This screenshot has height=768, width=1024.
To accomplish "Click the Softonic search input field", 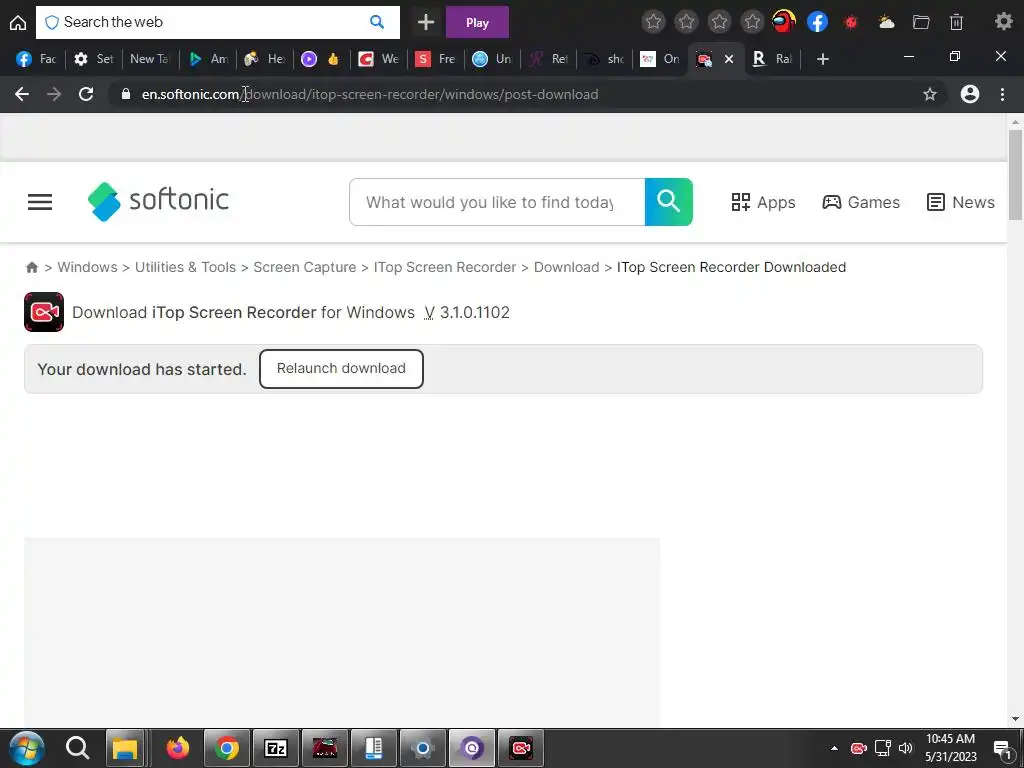I will point(497,202).
